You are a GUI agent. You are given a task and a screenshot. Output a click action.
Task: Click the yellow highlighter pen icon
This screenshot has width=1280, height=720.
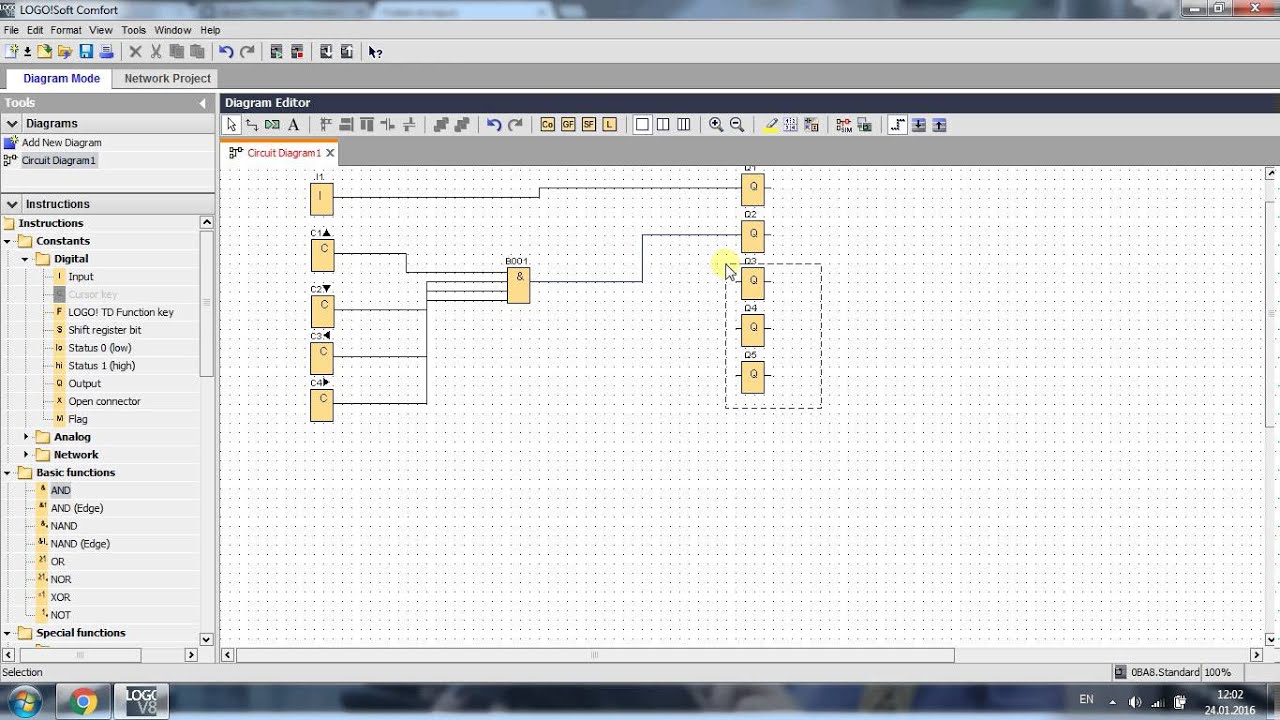[x=770, y=125]
